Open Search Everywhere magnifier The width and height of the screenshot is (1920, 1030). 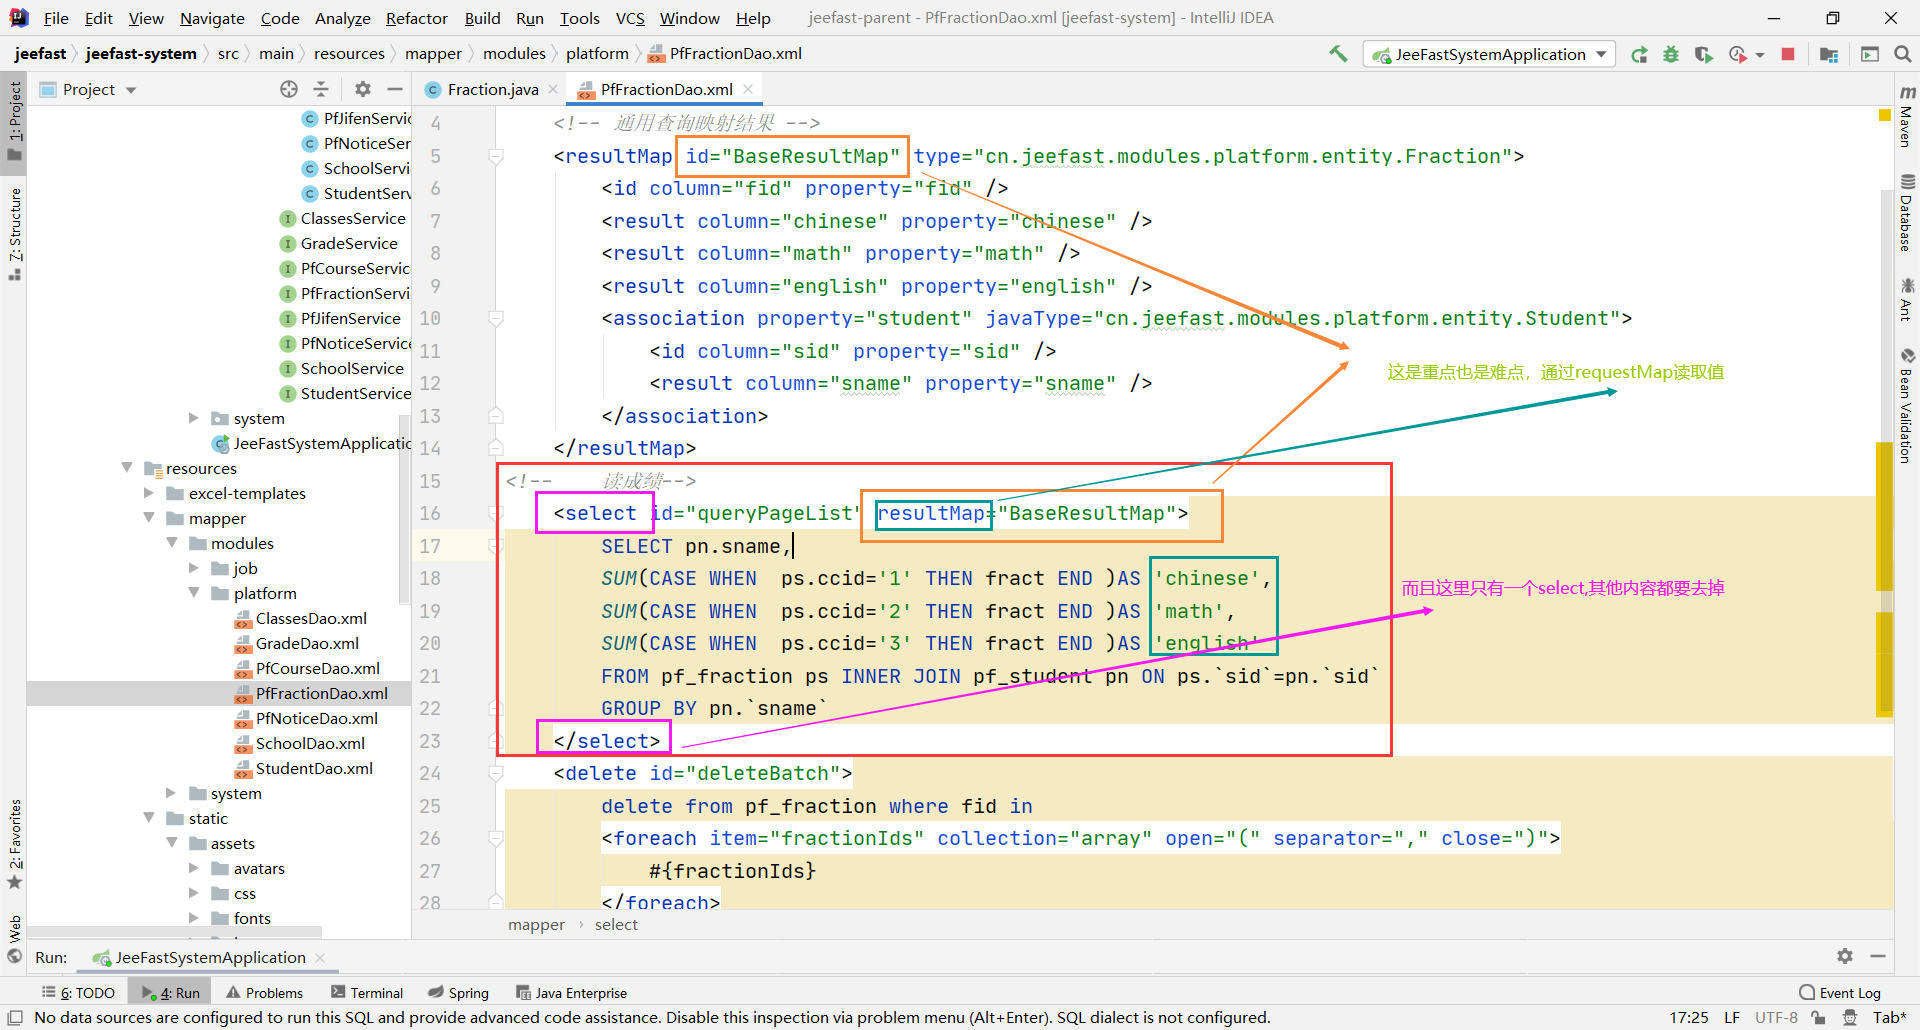click(1903, 54)
